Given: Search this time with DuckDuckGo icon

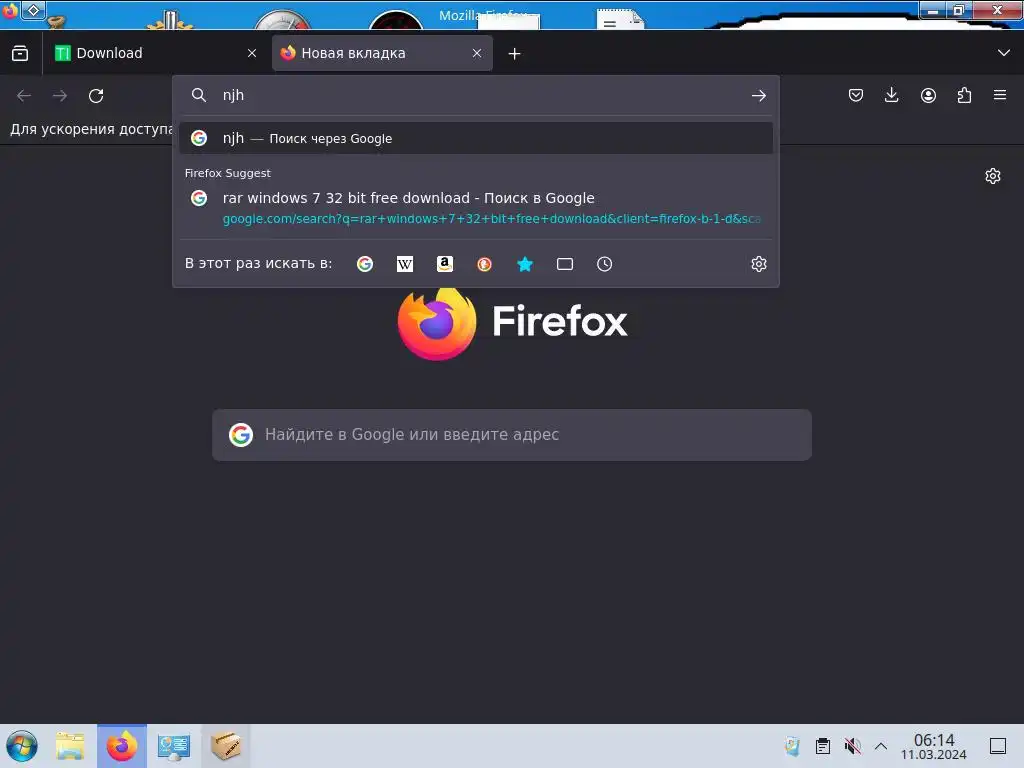Looking at the screenshot, I should [485, 264].
